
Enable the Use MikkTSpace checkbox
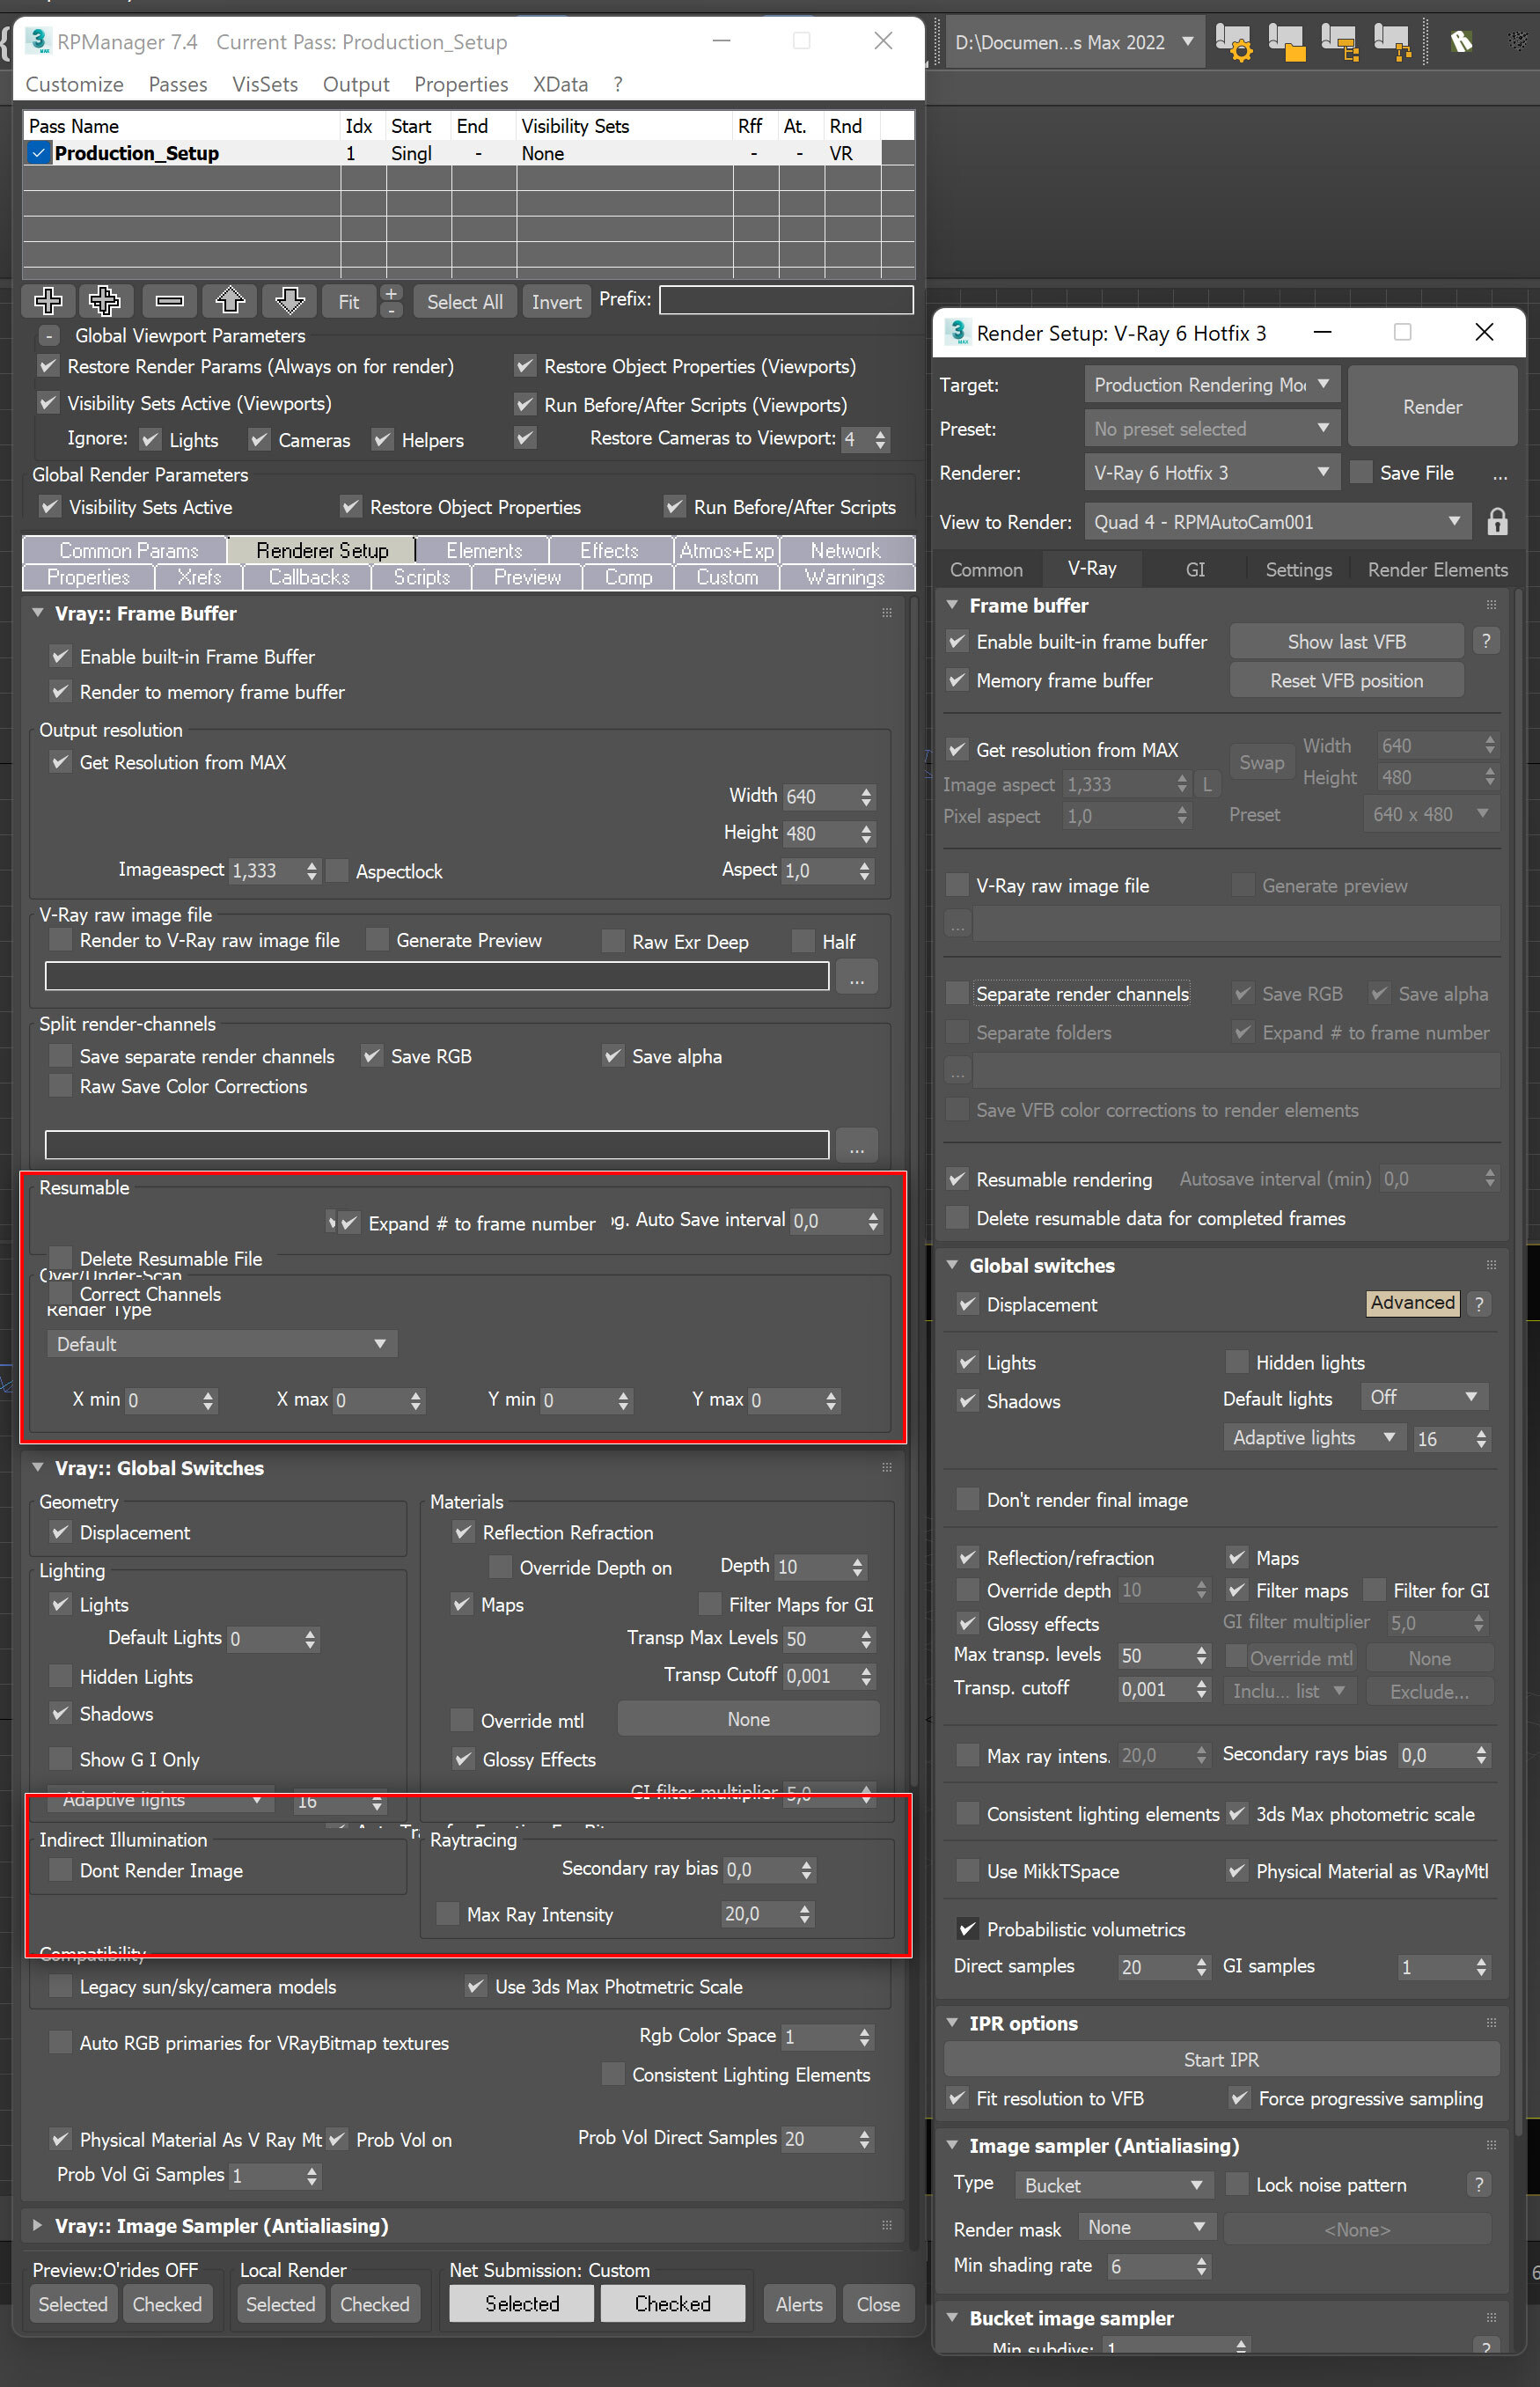(x=967, y=1871)
